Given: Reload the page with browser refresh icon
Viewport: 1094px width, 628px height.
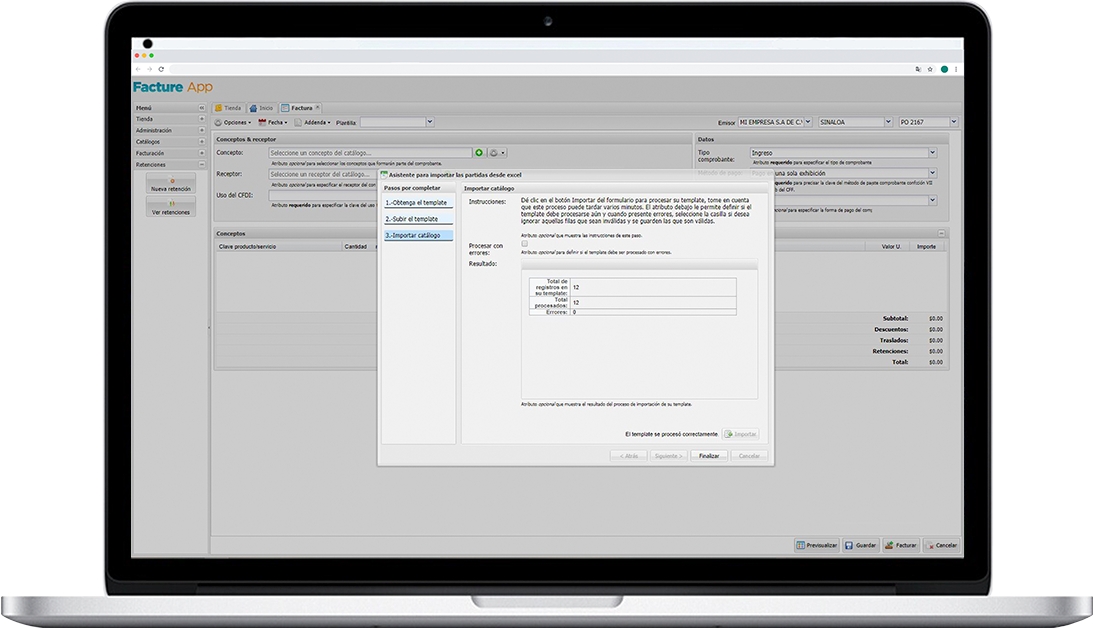Looking at the screenshot, I should click(x=162, y=69).
